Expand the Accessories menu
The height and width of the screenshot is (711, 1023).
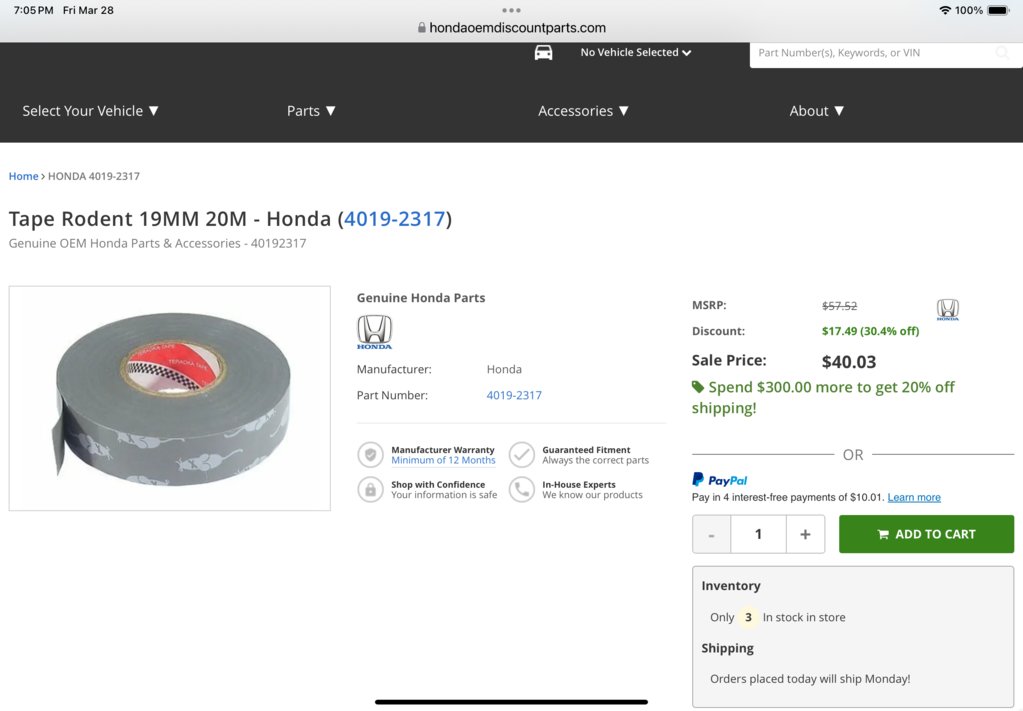(x=583, y=111)
